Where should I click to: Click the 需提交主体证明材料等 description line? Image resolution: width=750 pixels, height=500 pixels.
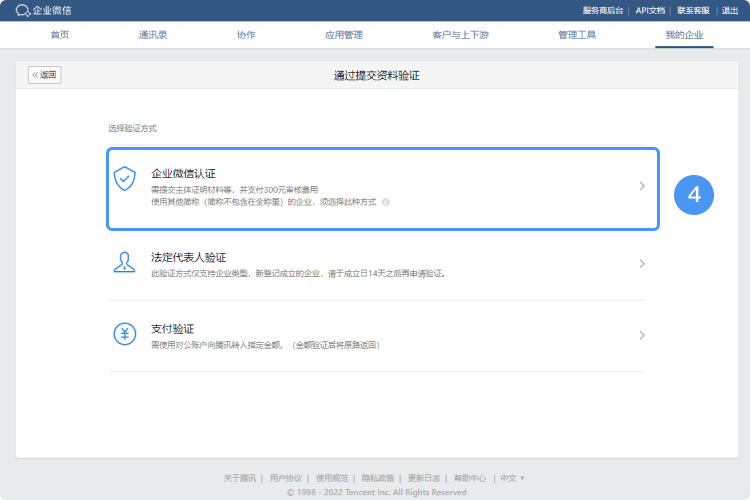click(x=234, y=189)
